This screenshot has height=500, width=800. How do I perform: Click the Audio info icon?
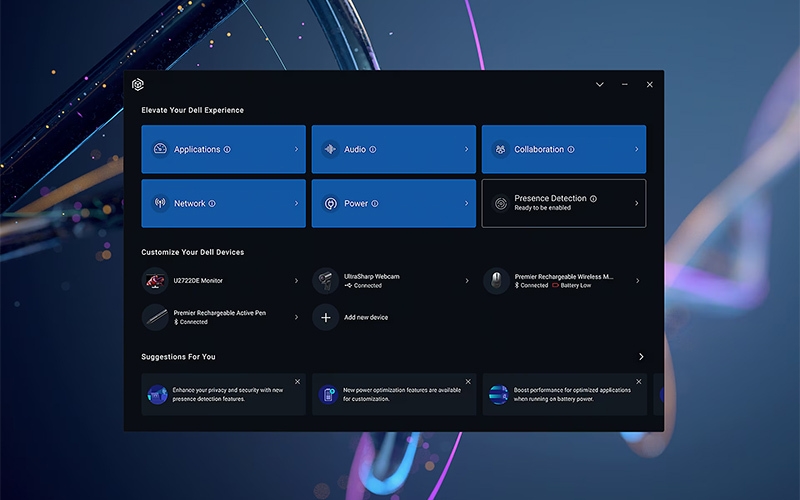coord(373,150)
